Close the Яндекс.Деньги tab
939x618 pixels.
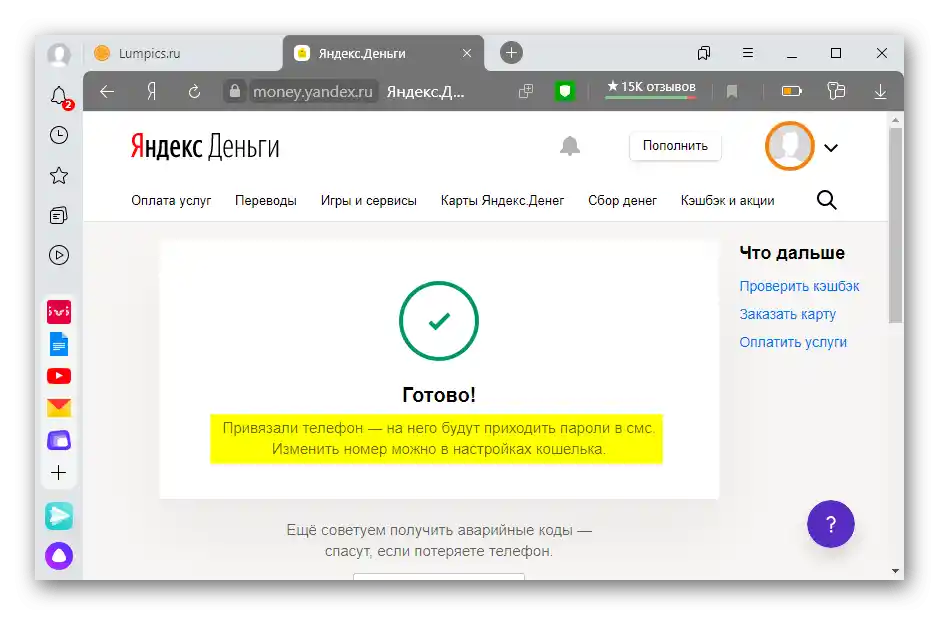pyautogui.click(x=467, y=53)
